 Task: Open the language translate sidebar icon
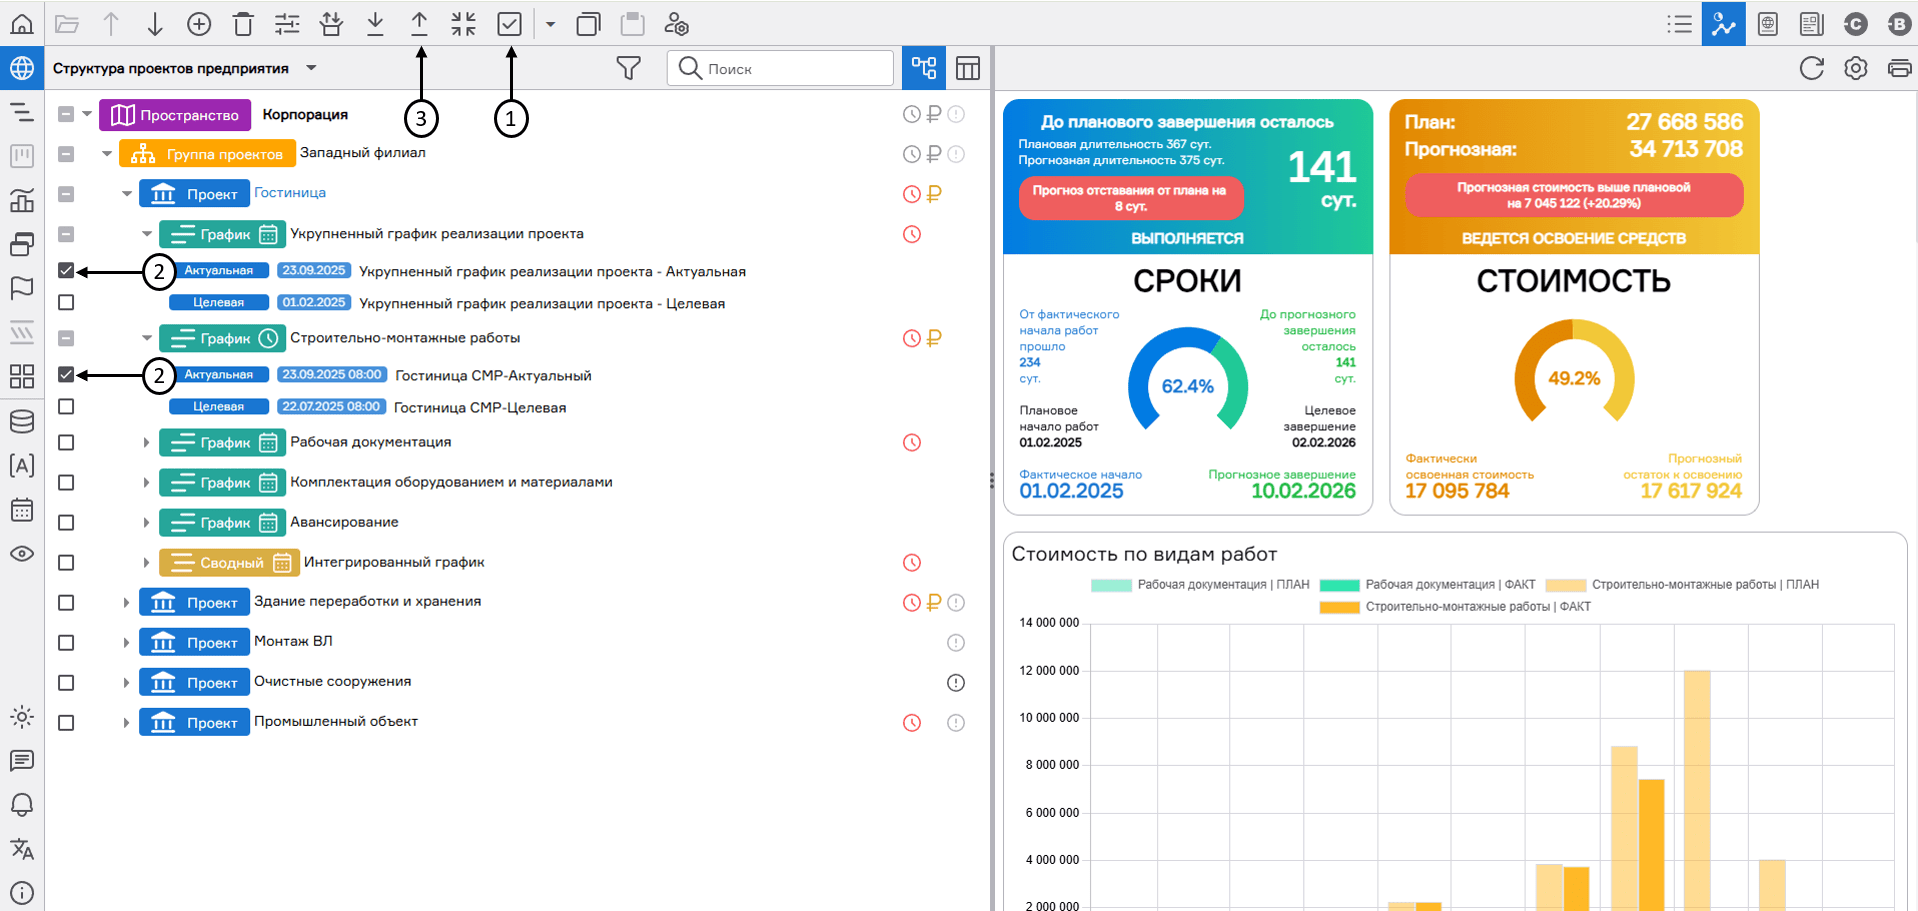(21, 849)
